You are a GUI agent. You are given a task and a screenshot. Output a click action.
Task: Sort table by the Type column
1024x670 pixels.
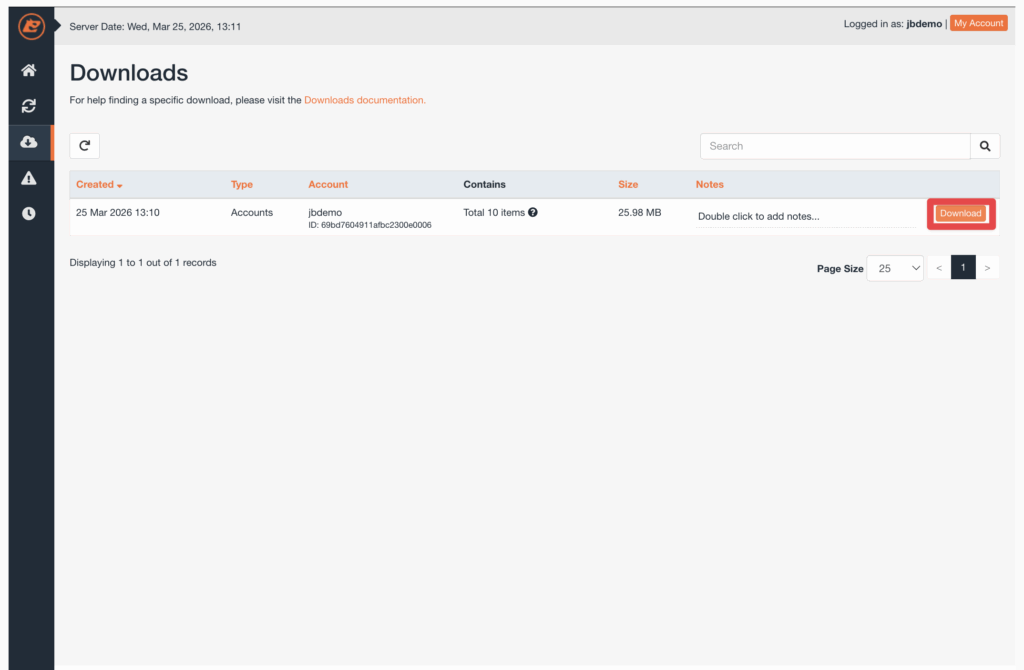click(242, 185)
